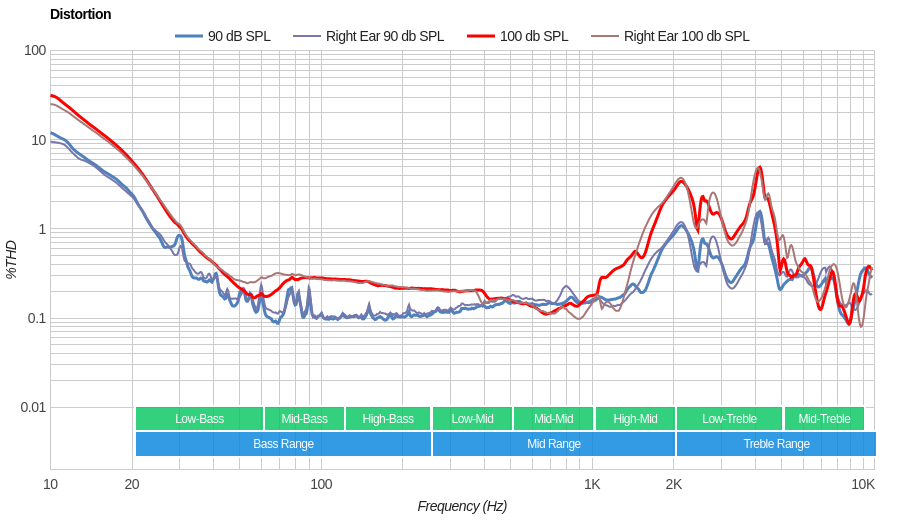Click the 0.01 tick on the %THD axis
The width and height of the screenshot is (900, 520).
pyautogui.click(x=34, y=407)
